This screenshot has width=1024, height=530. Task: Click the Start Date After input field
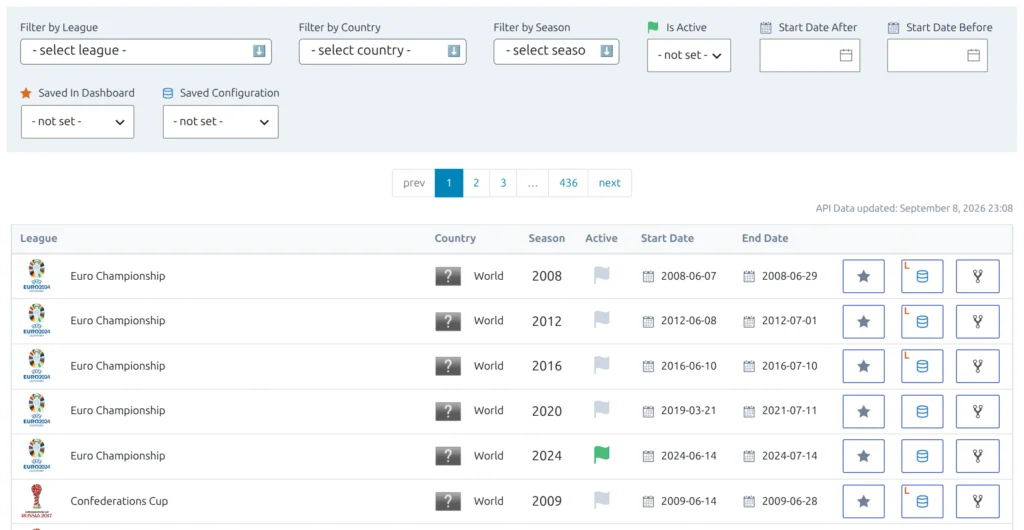[810, 55]
